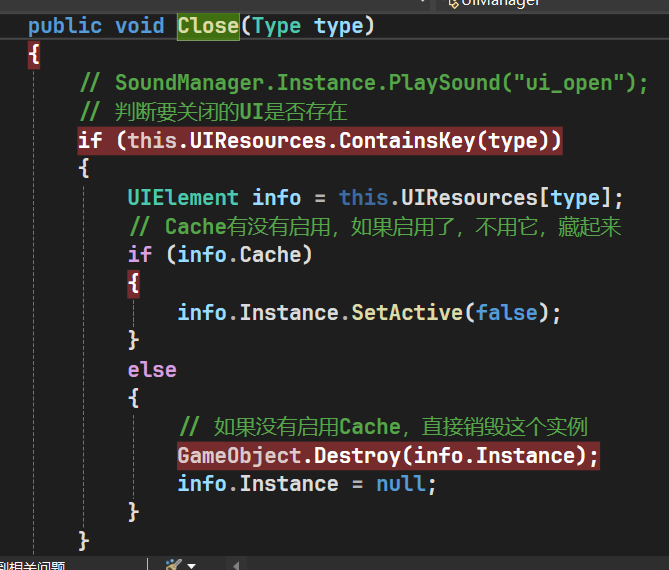Click the public keyword in method signature
The width and height of the screenshot is (669, 570).
coord(65,25)
